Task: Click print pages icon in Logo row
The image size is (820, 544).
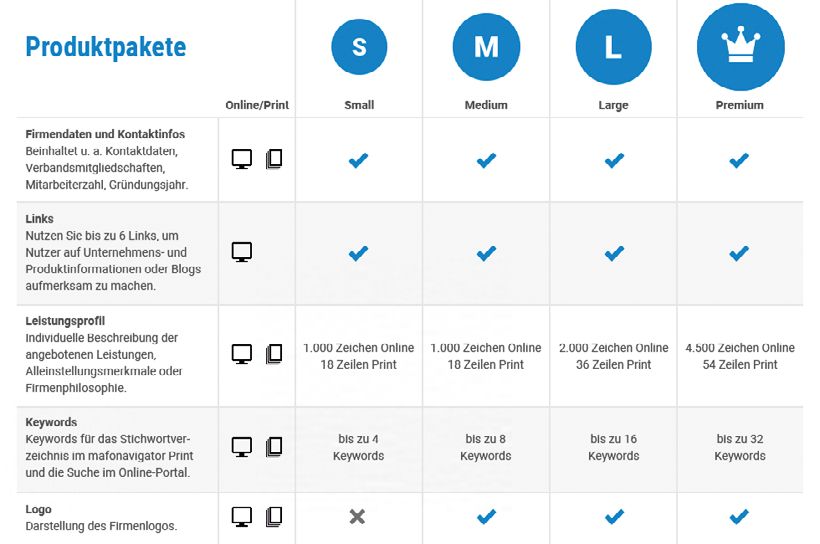Action: coord(274,517)
